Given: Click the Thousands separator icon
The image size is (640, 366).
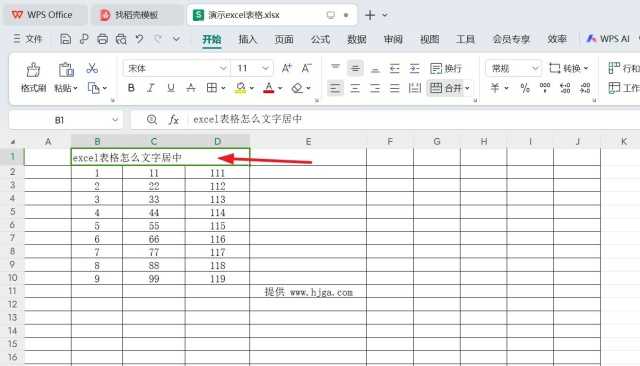Looking at the screenshot, I should tap(545, 88).
